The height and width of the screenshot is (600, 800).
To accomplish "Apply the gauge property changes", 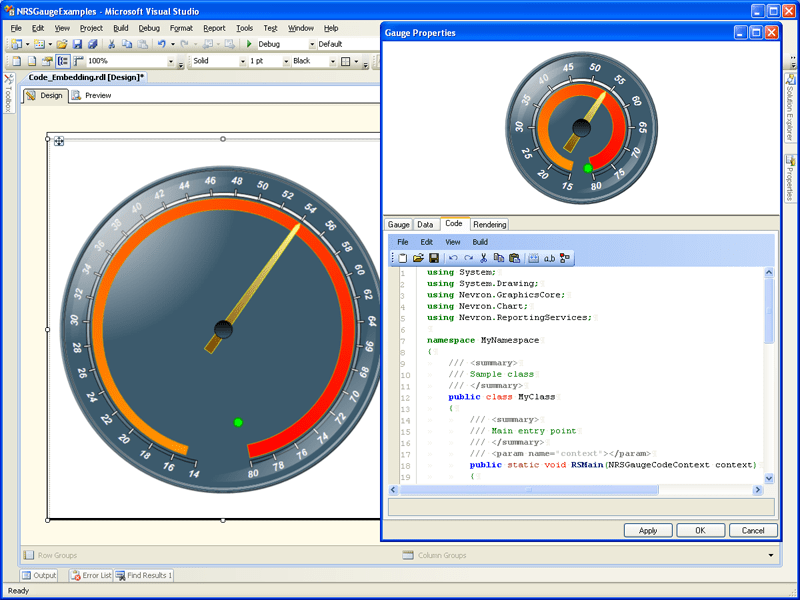I will pos(647,531).
